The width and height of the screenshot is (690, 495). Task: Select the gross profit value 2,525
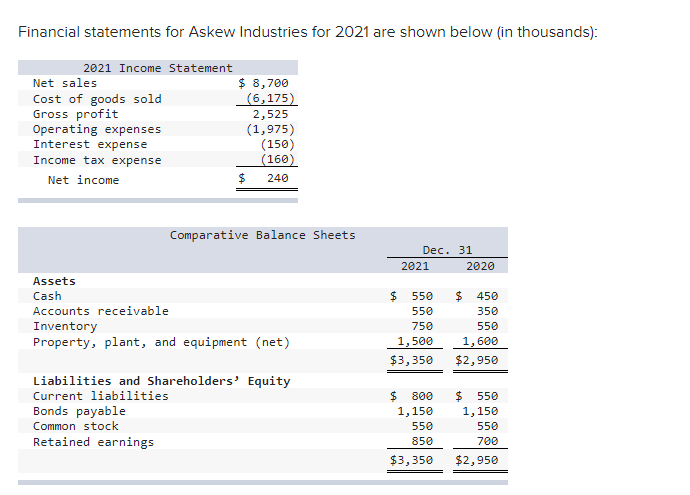270,114
